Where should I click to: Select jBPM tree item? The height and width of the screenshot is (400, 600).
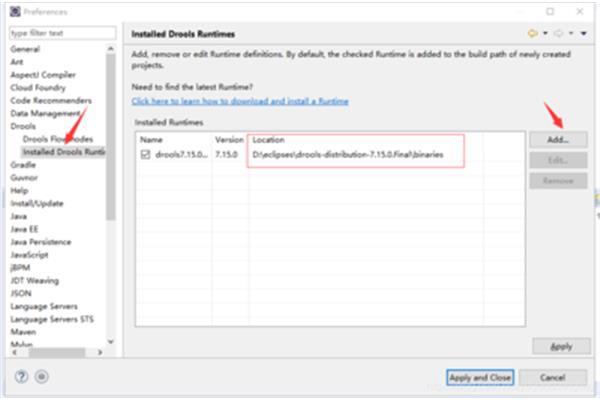(x=20, y=268)
